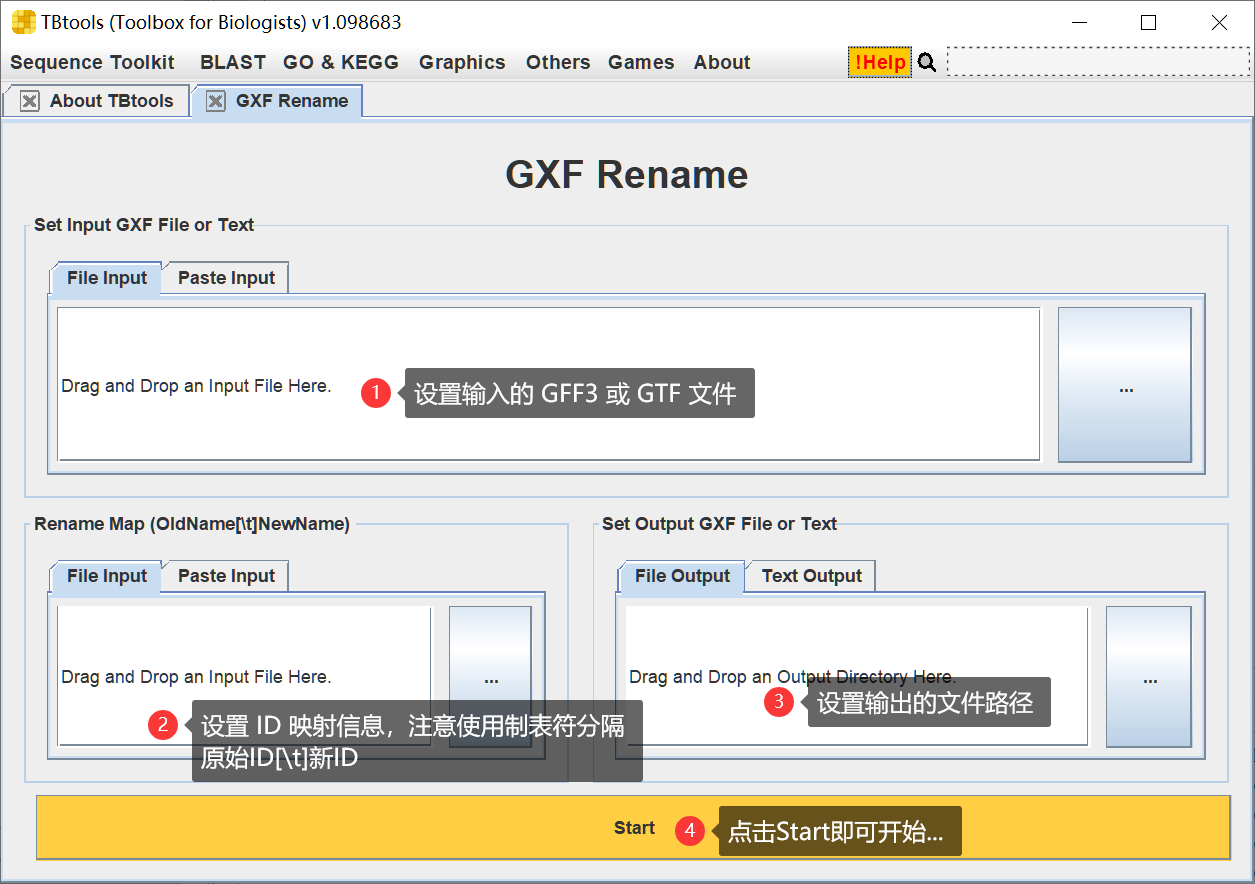Switch to the Text Output tab
The height and width of the screenshot is (884, 1255).
coord(811,576)
